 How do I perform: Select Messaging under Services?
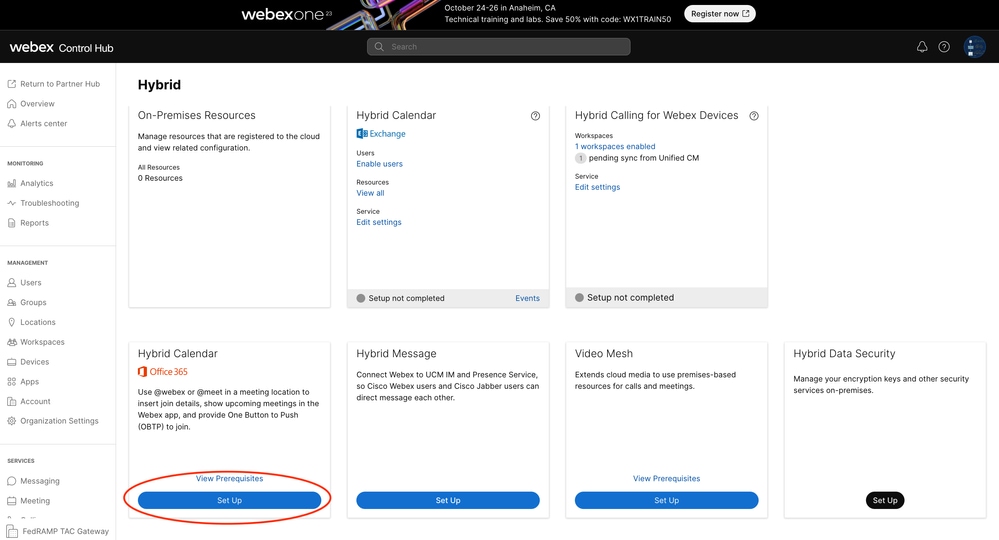(40, 481)
